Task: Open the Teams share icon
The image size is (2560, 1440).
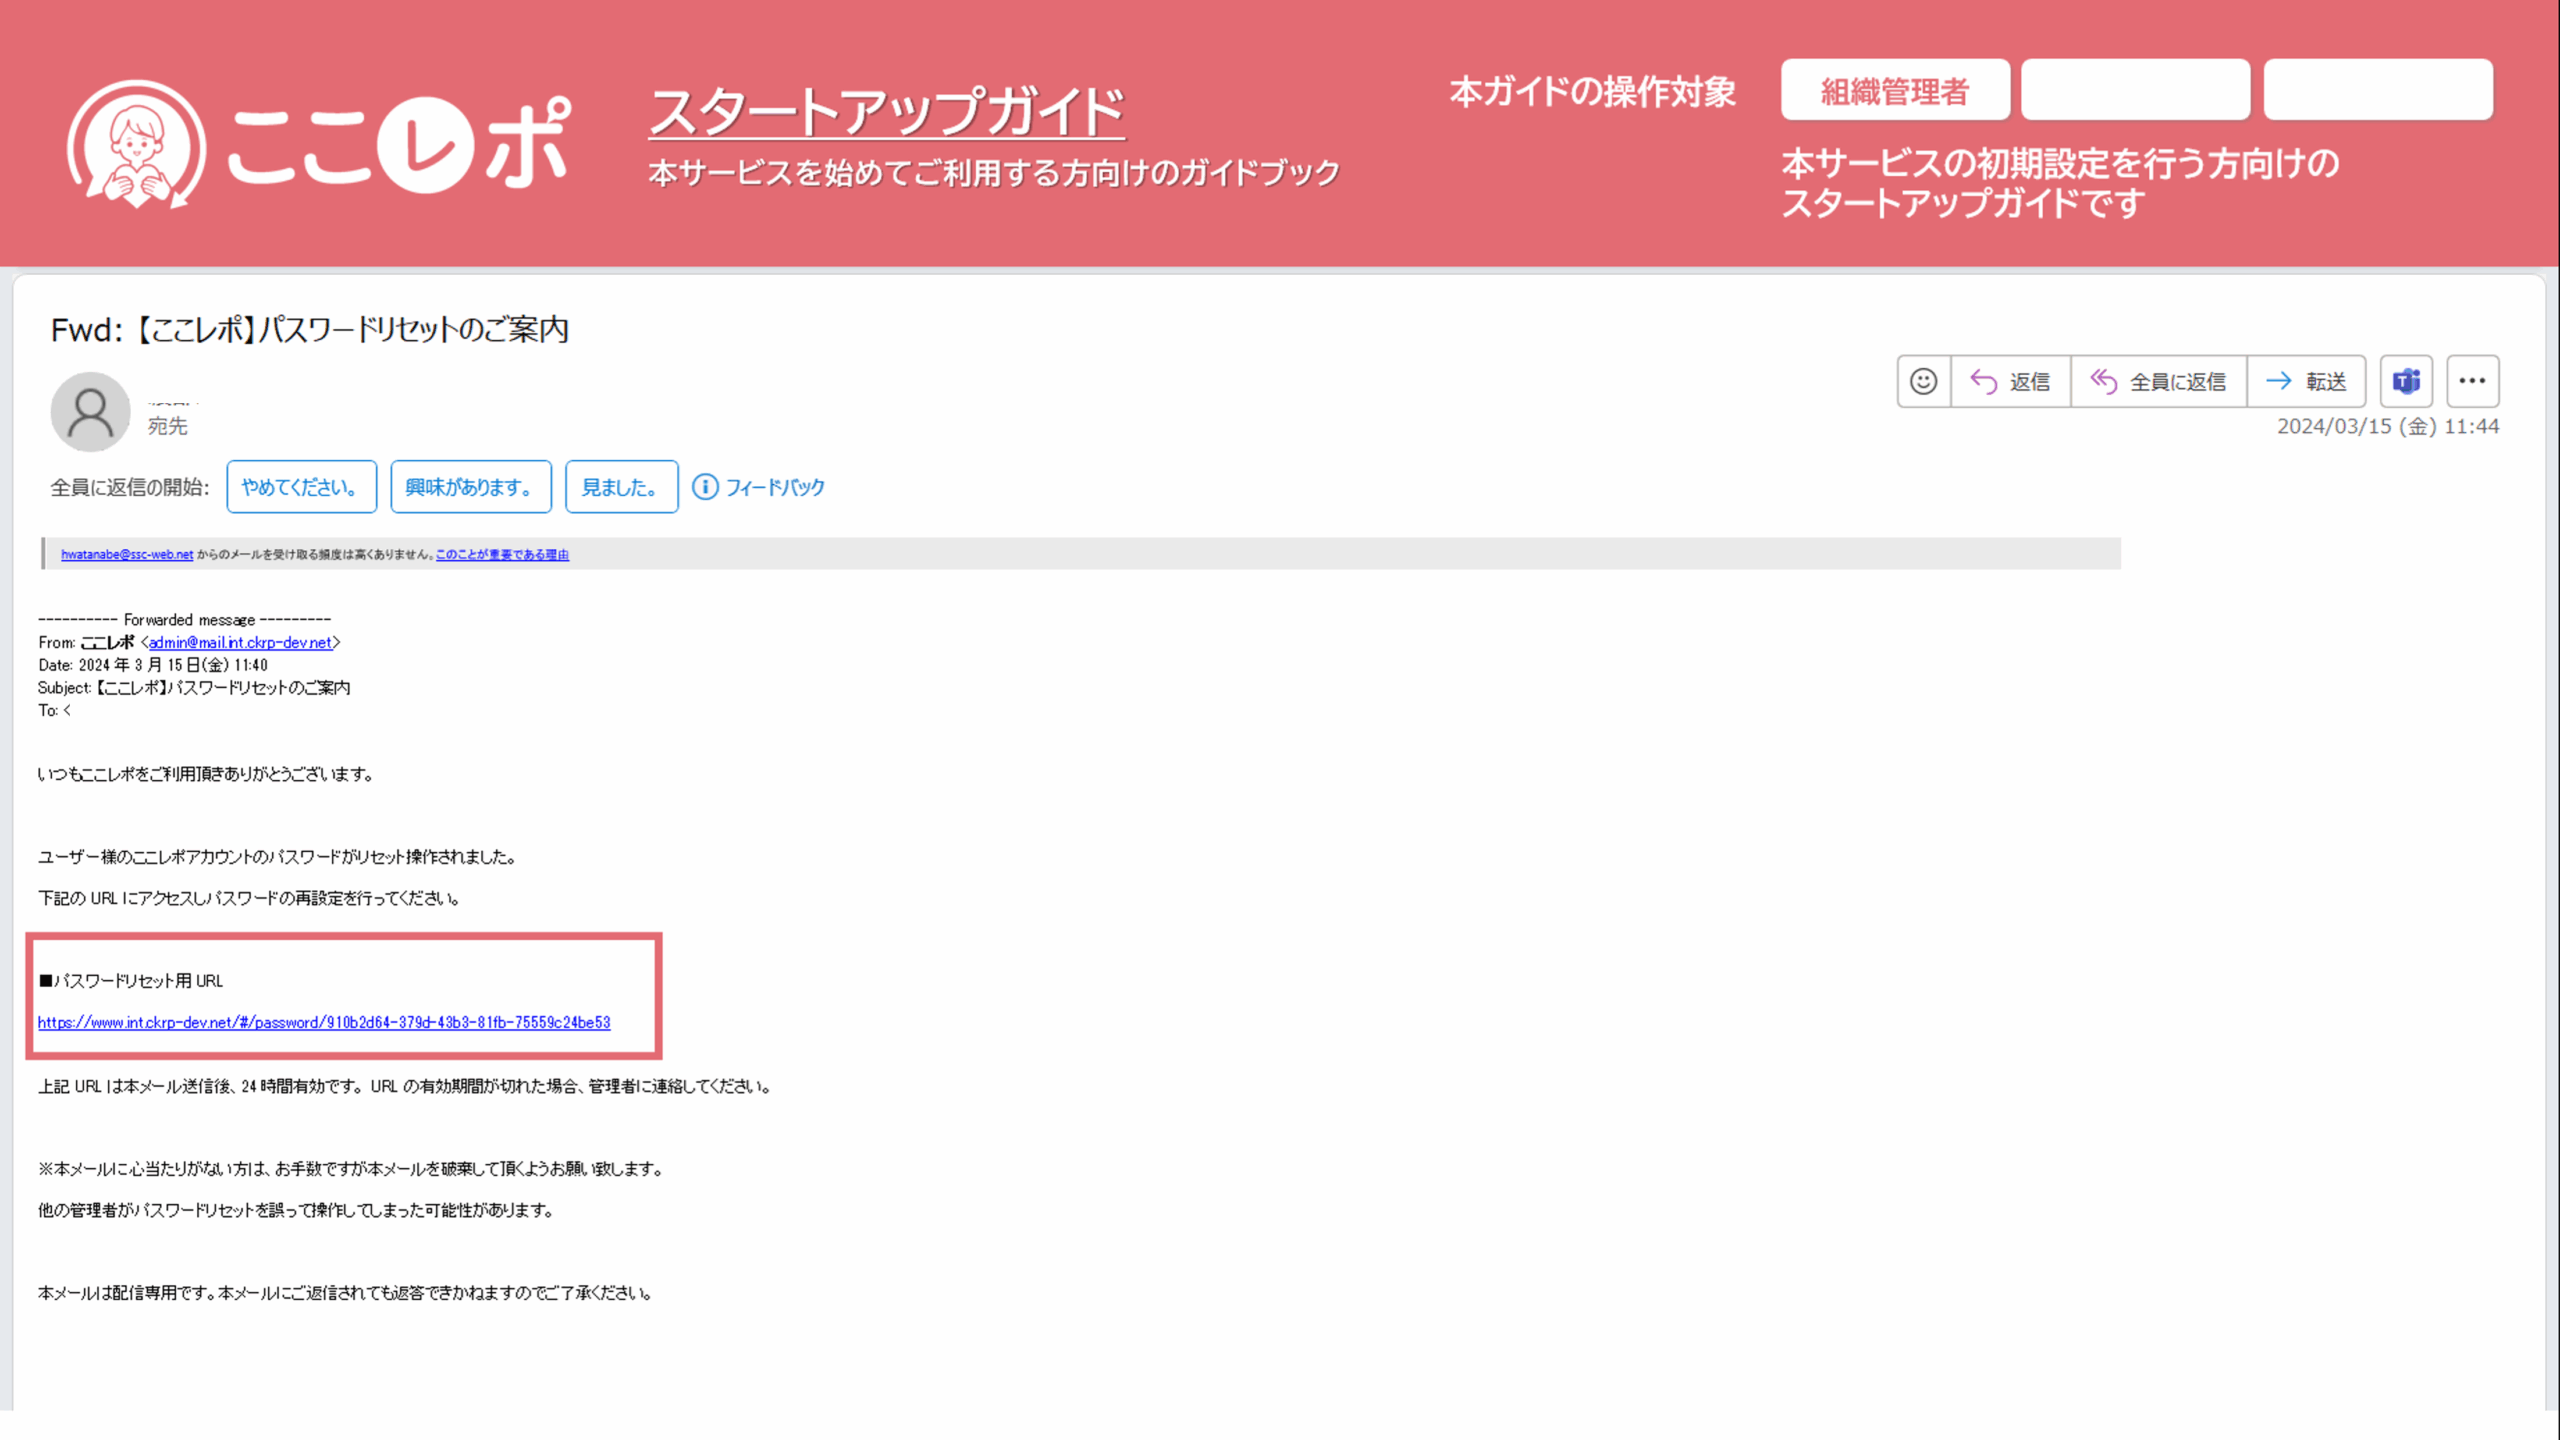Action: pyautogui.click(x=2406, y=381)
